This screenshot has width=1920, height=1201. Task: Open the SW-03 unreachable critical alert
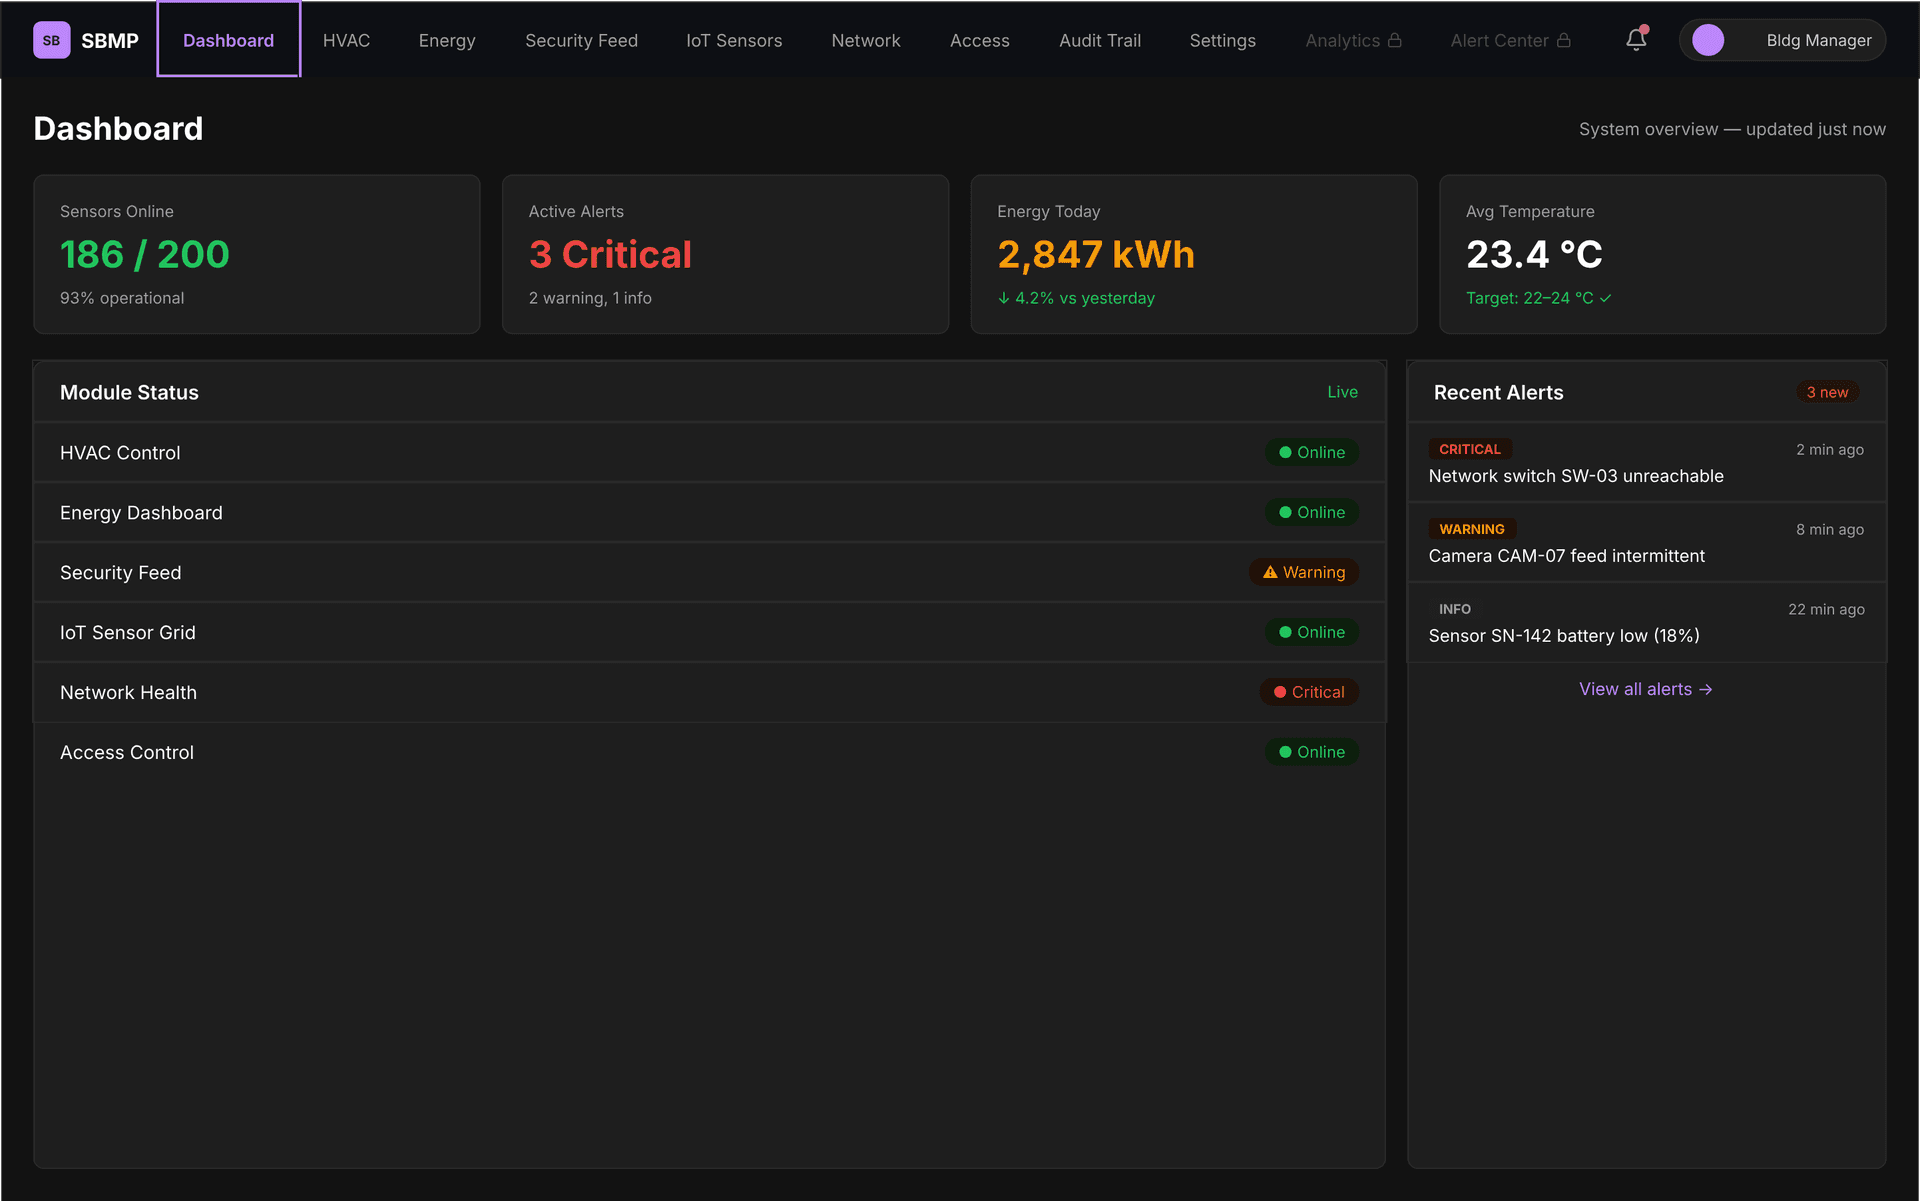tap(1575, 476)
